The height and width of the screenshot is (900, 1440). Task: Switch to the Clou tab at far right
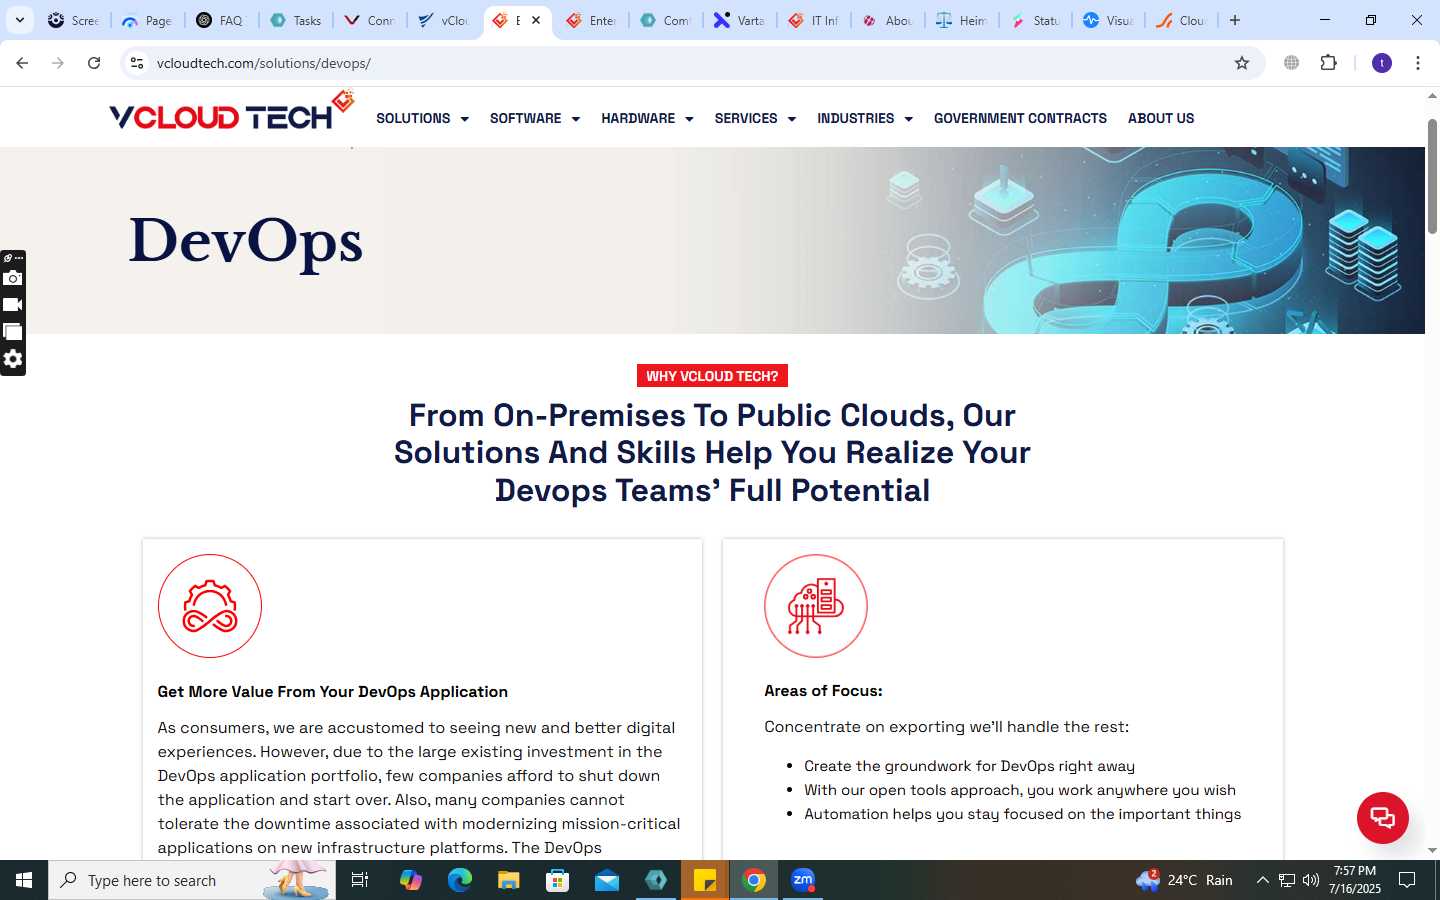1181,20
